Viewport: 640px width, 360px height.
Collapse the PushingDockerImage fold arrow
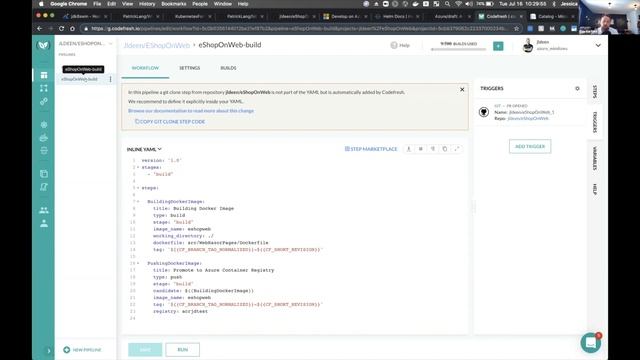138,263
